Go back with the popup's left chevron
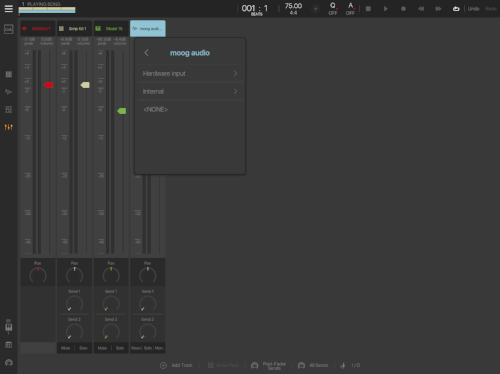This screenshot has height=374, width=500. click(x=146, y=53)
